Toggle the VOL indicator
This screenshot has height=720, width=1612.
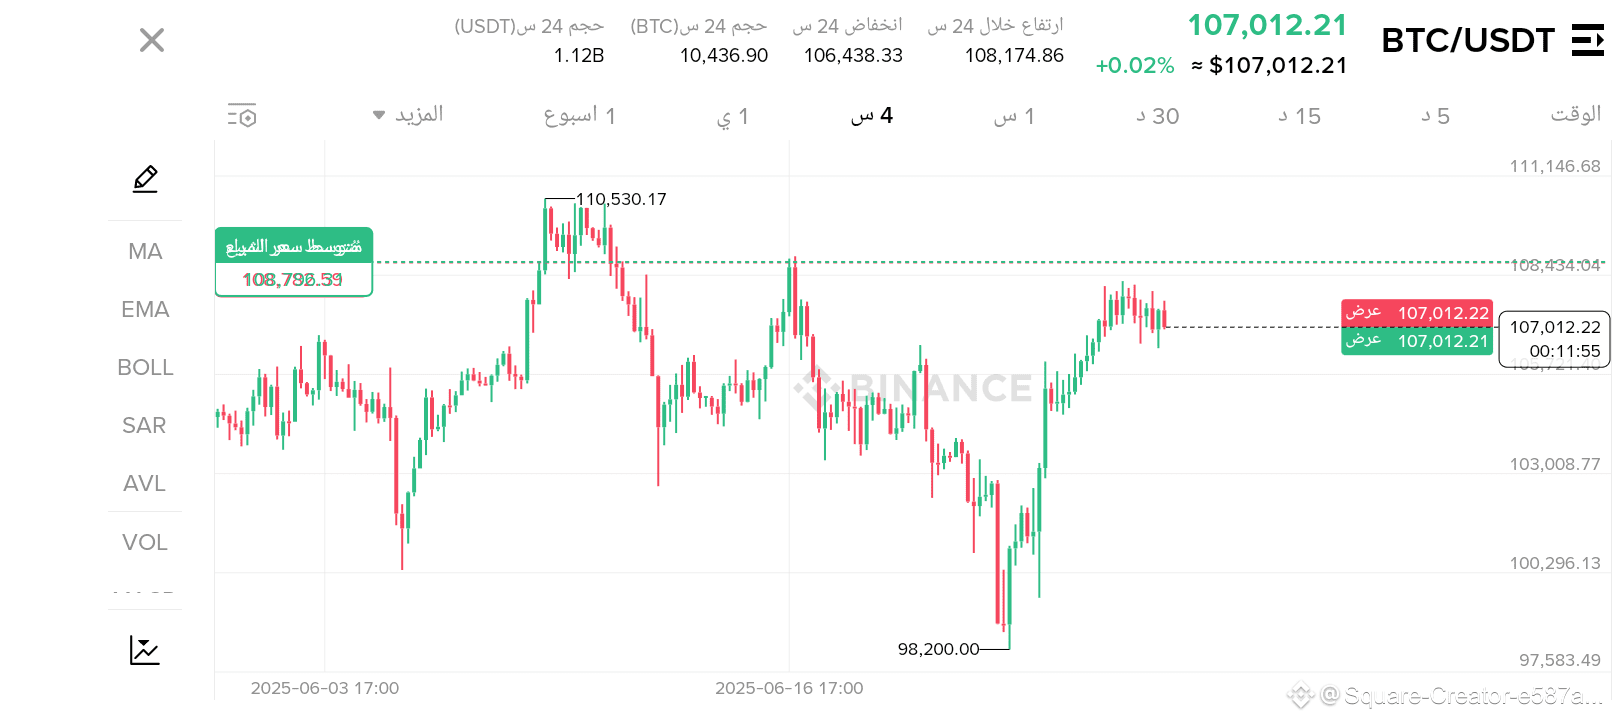(145, 542)
